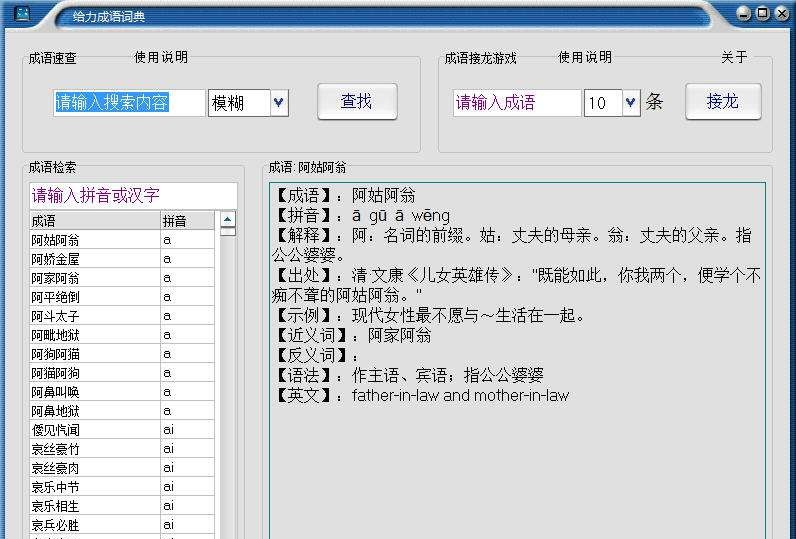Click the 【拼音】 line in definition
796x539 pixels.
(x=361, y=215)
